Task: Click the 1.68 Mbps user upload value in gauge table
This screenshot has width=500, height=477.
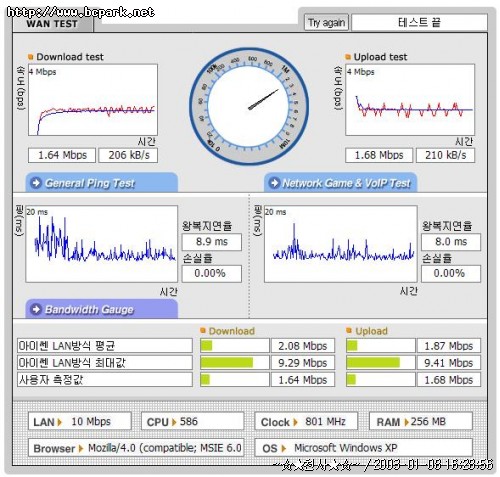Action: click(449, 380)
